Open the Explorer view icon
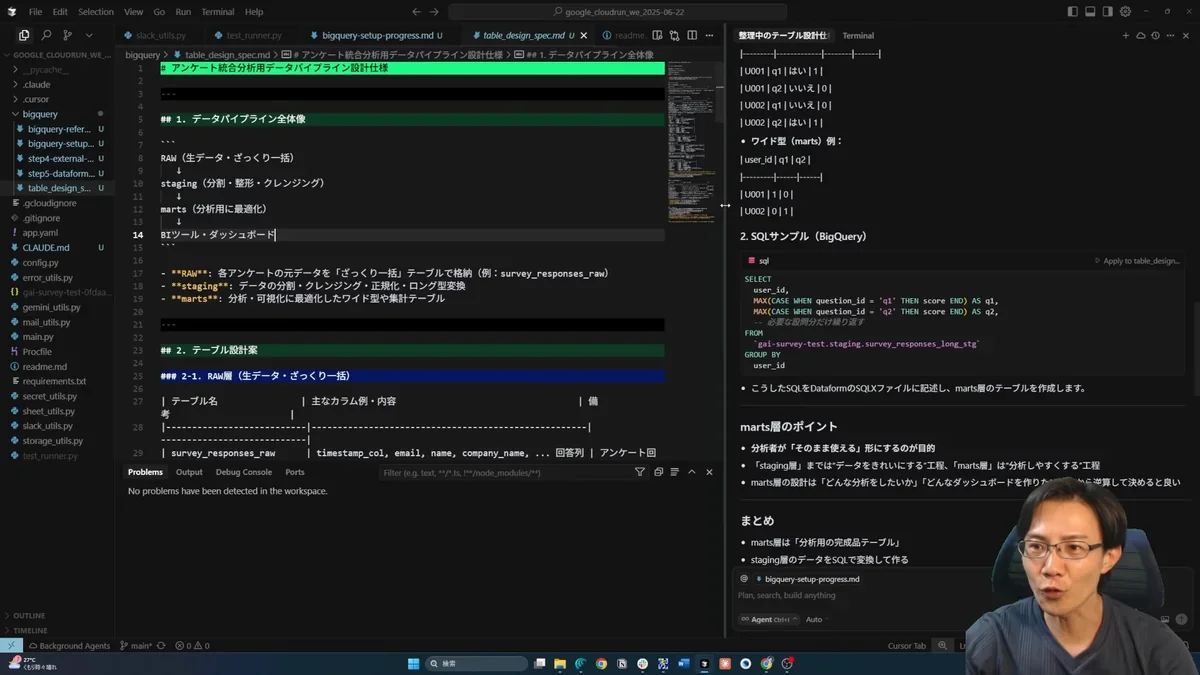Screen dimensions: 1200x675 tap(24, 35)
